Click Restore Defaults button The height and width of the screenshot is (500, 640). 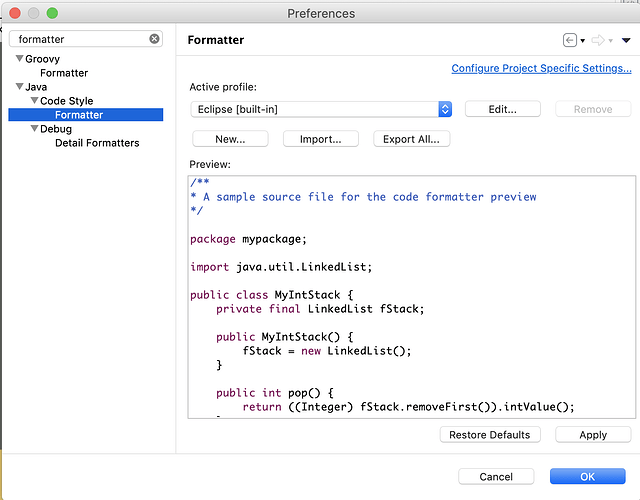(x=490, y=435)
